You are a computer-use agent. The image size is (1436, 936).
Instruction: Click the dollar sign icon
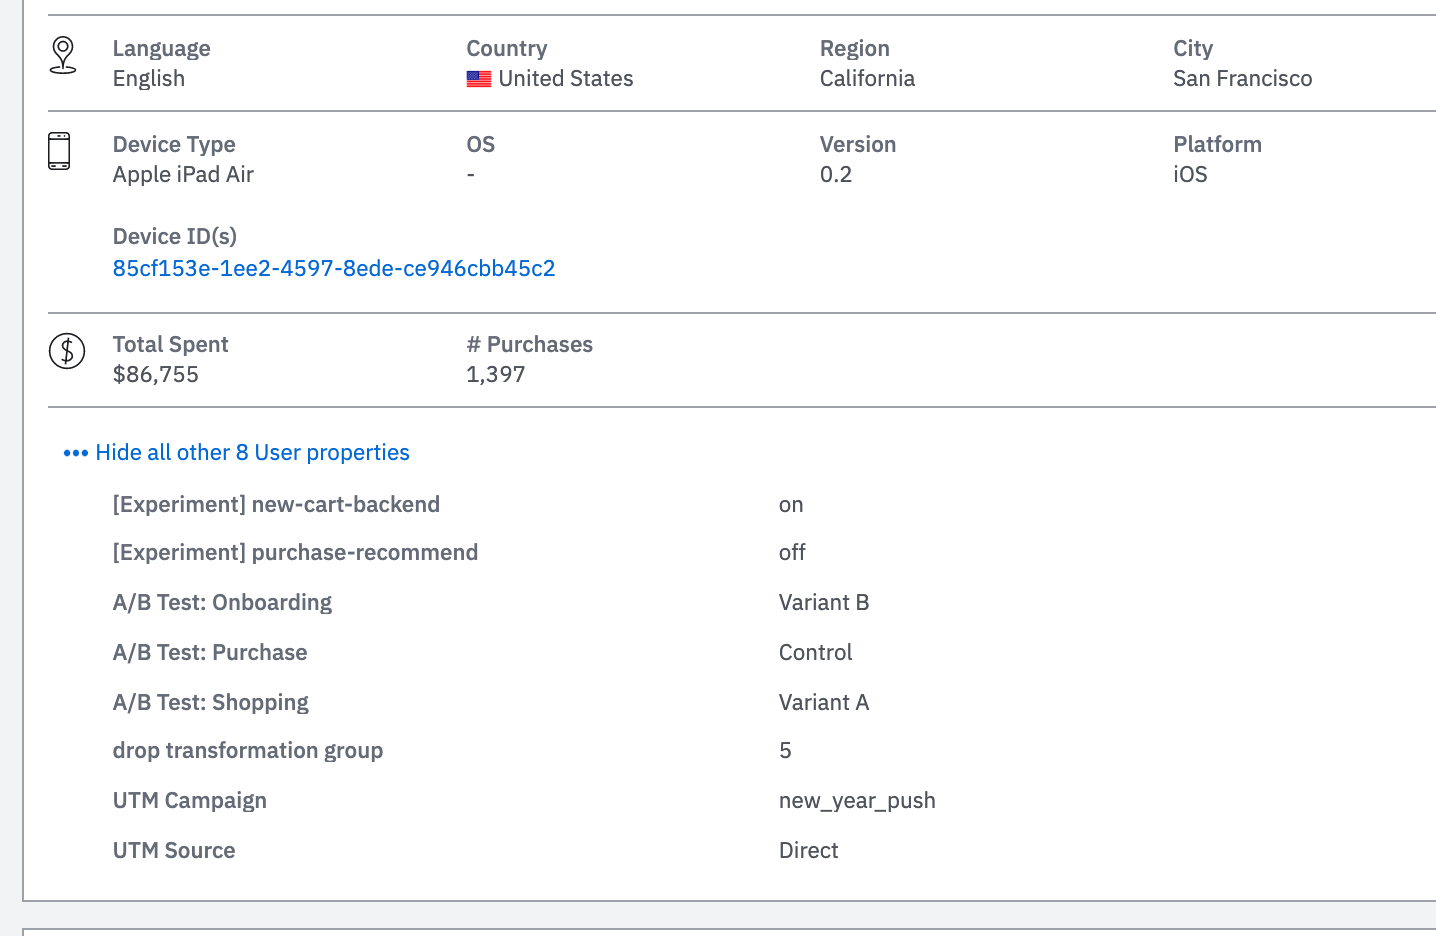[67, 351]
